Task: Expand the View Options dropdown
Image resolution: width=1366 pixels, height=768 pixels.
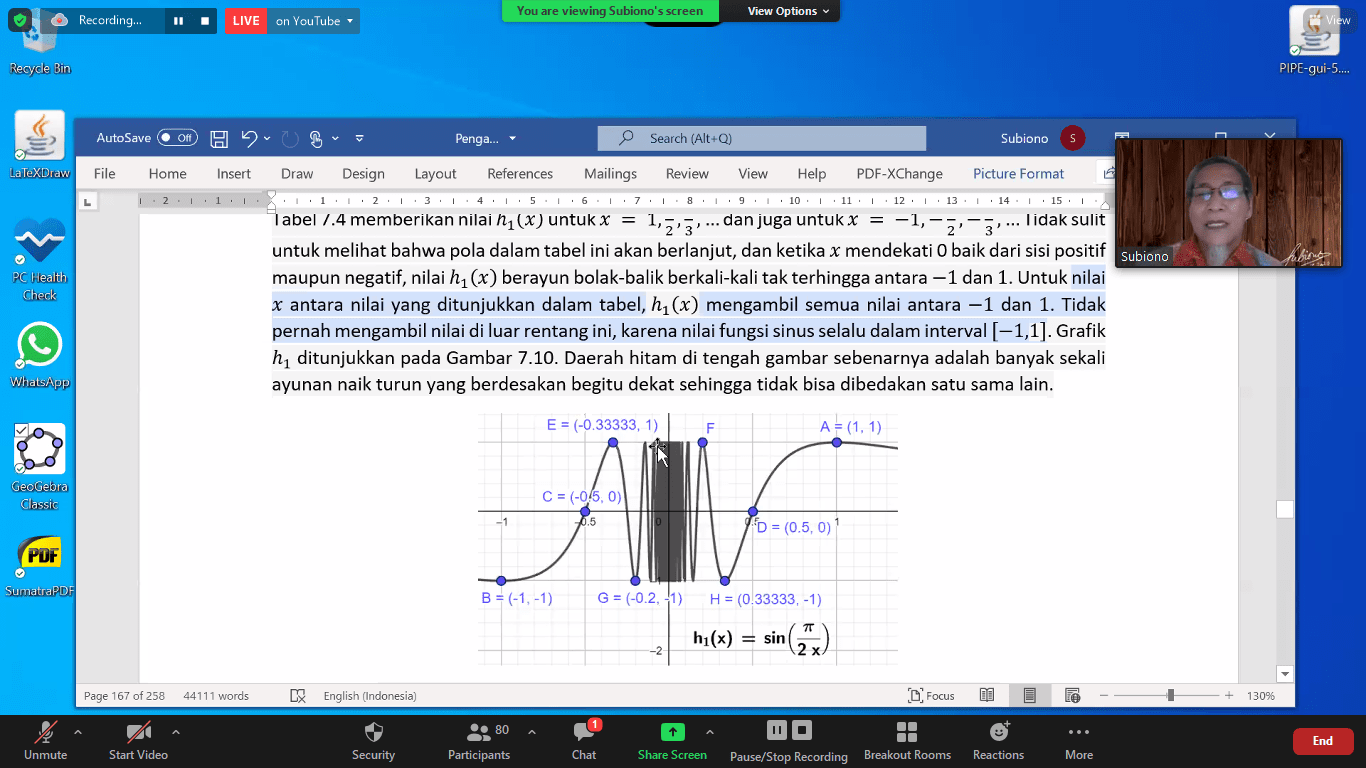Action: click(x=789, y=11)
